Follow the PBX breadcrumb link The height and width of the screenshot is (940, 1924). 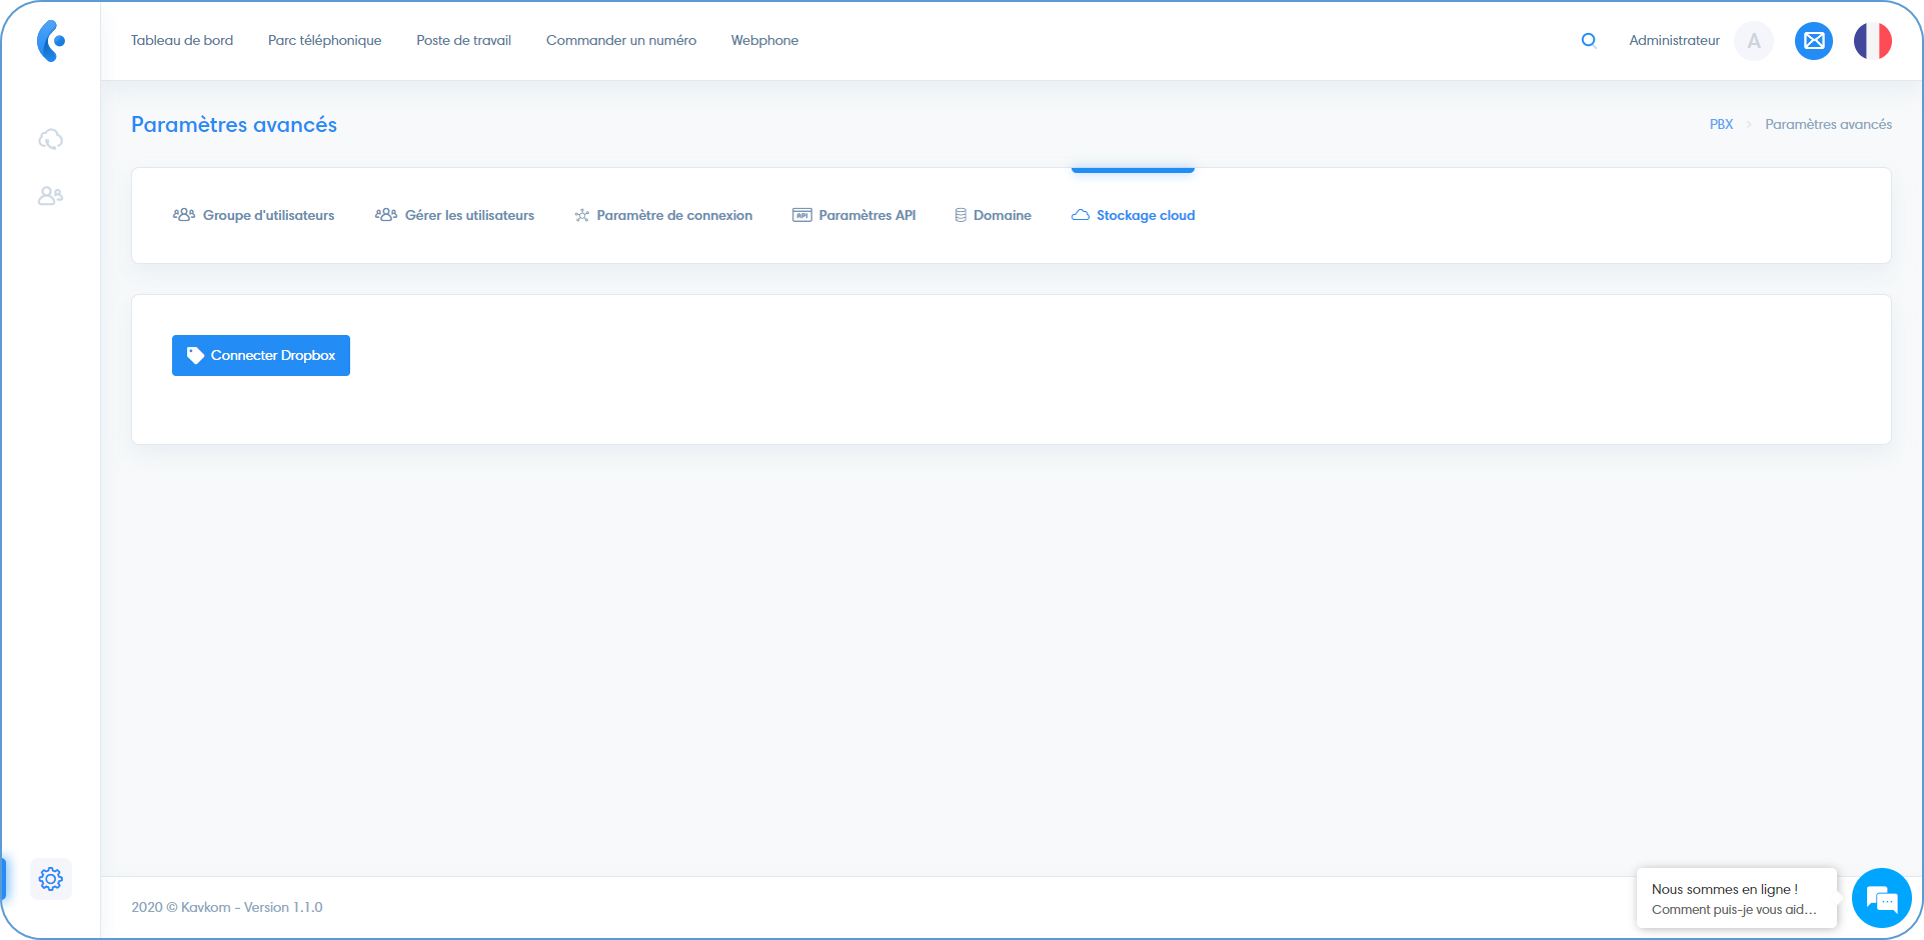pyautogui.click(x=1721, y=124)
